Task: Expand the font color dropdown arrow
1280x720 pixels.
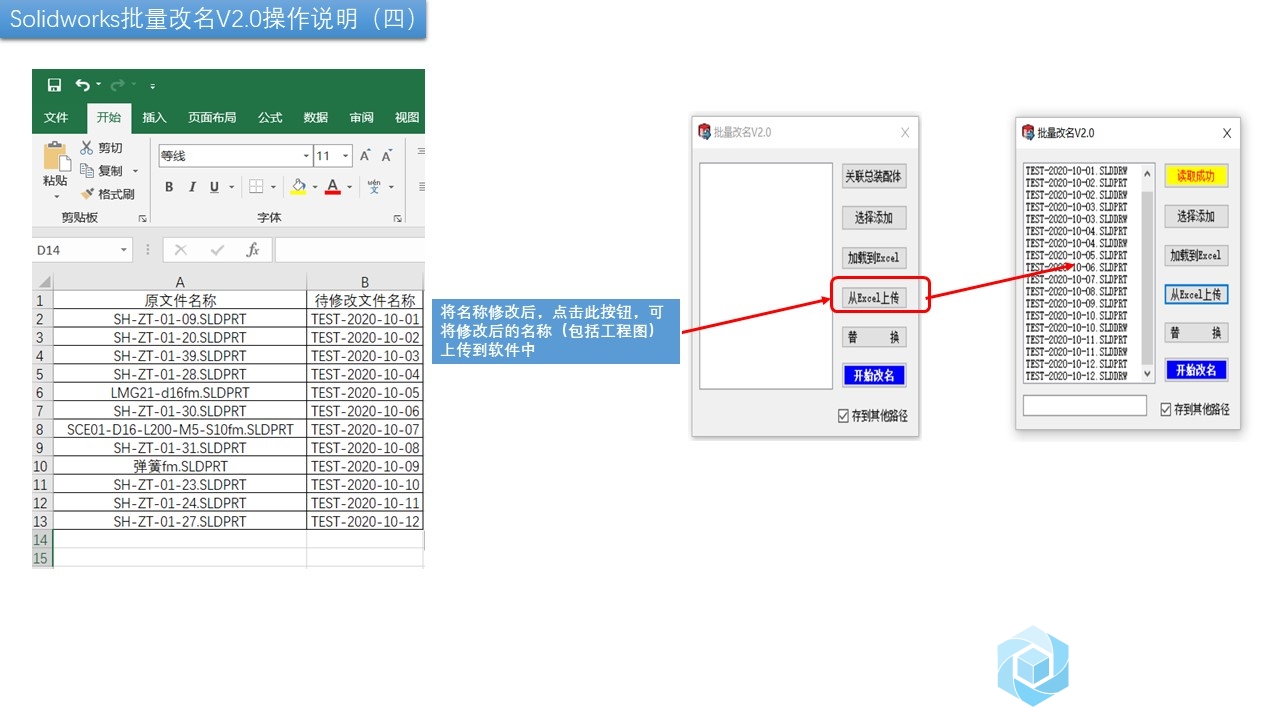Action: (349, 187)
